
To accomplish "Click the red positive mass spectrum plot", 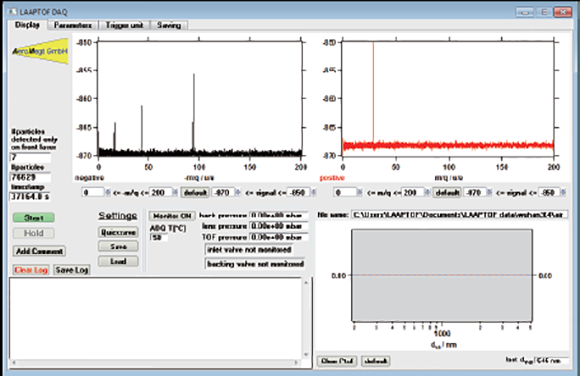I will [x=448, y=99].
